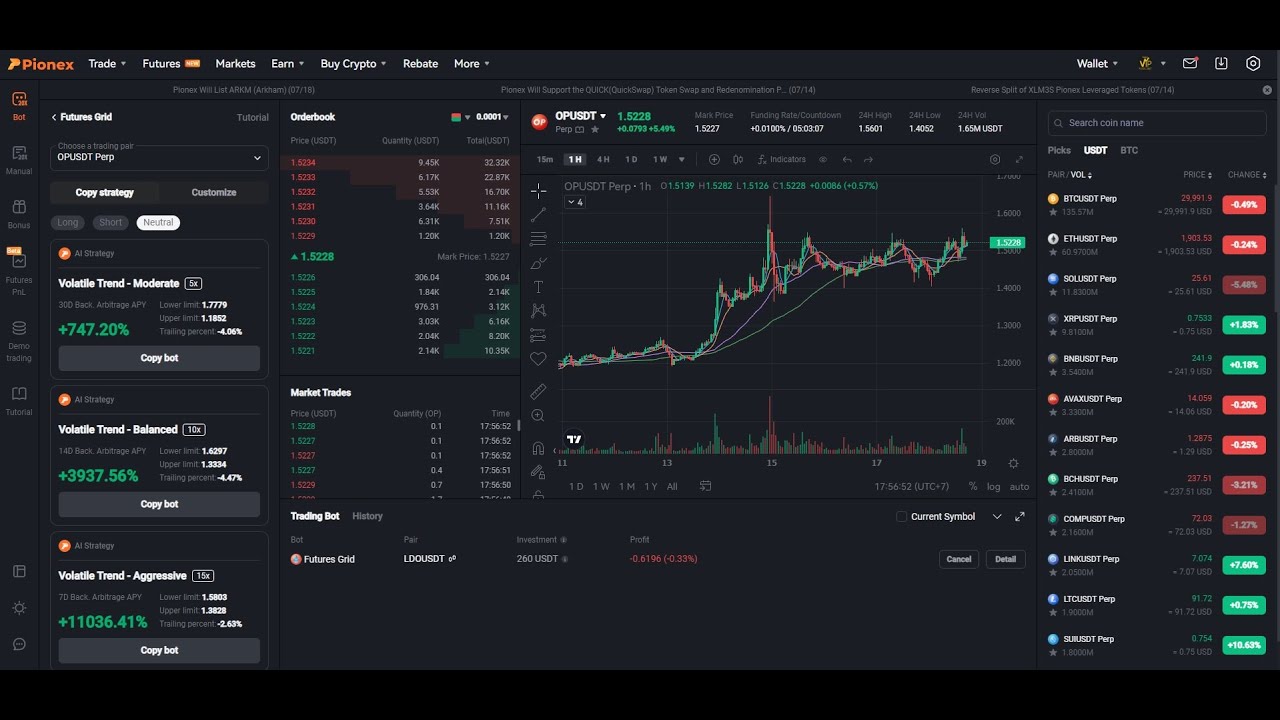
Task: Copy bot for Volatile Trend - Balanced
Action: coord(159,504)
